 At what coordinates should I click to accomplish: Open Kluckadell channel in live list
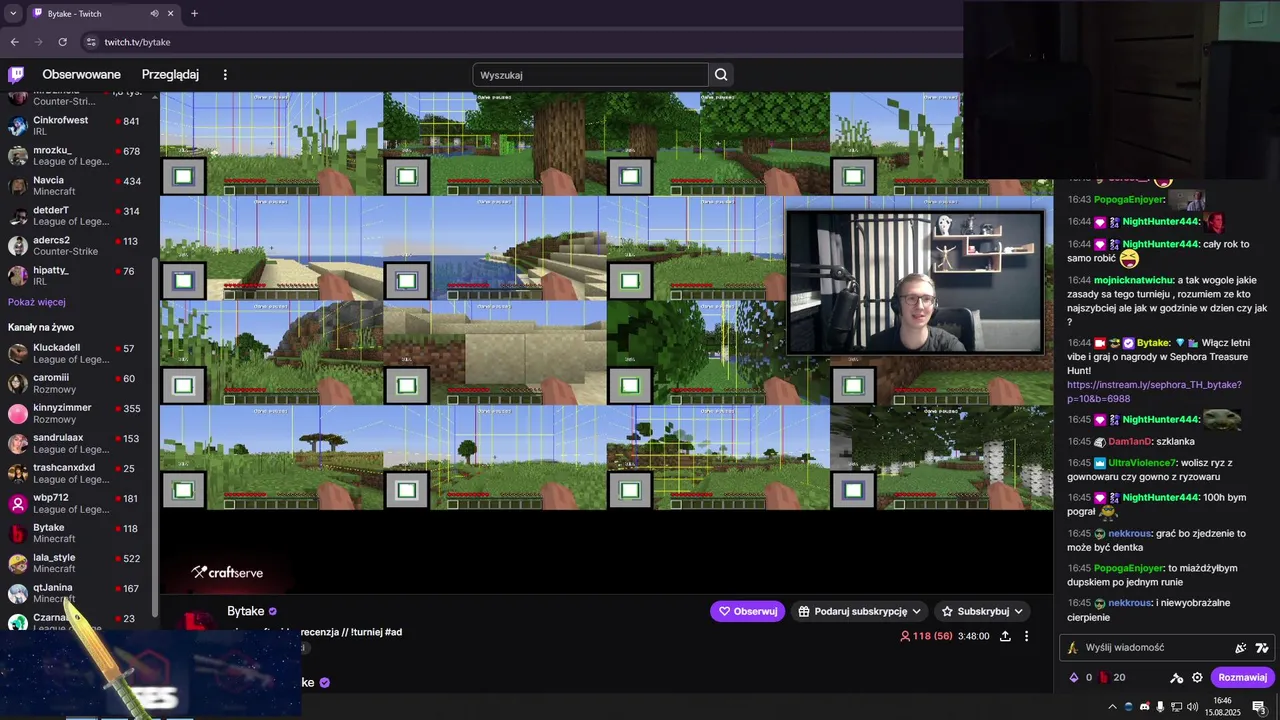pyautogui.click(x=77, y=353)
